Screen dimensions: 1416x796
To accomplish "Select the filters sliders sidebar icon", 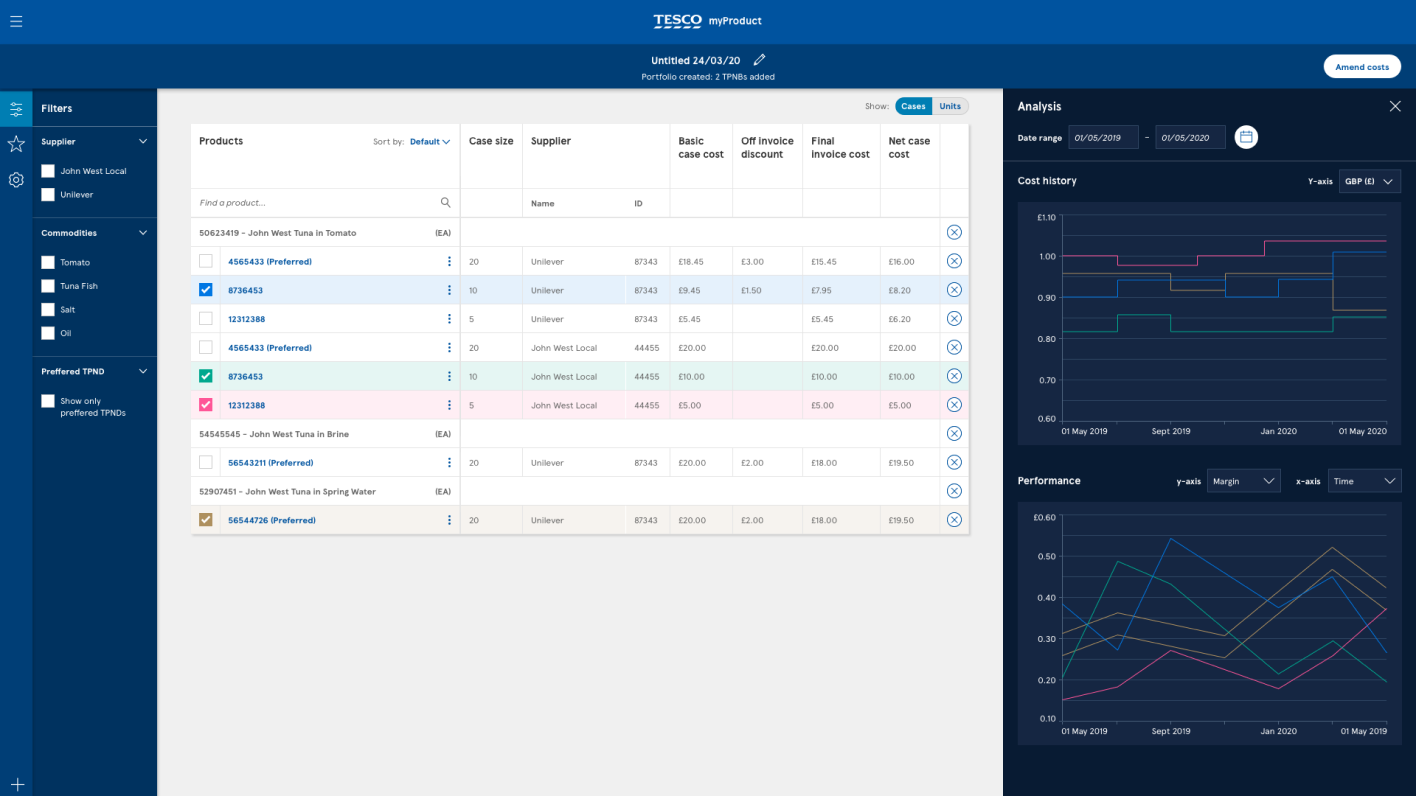I will [x=16, y=109].
